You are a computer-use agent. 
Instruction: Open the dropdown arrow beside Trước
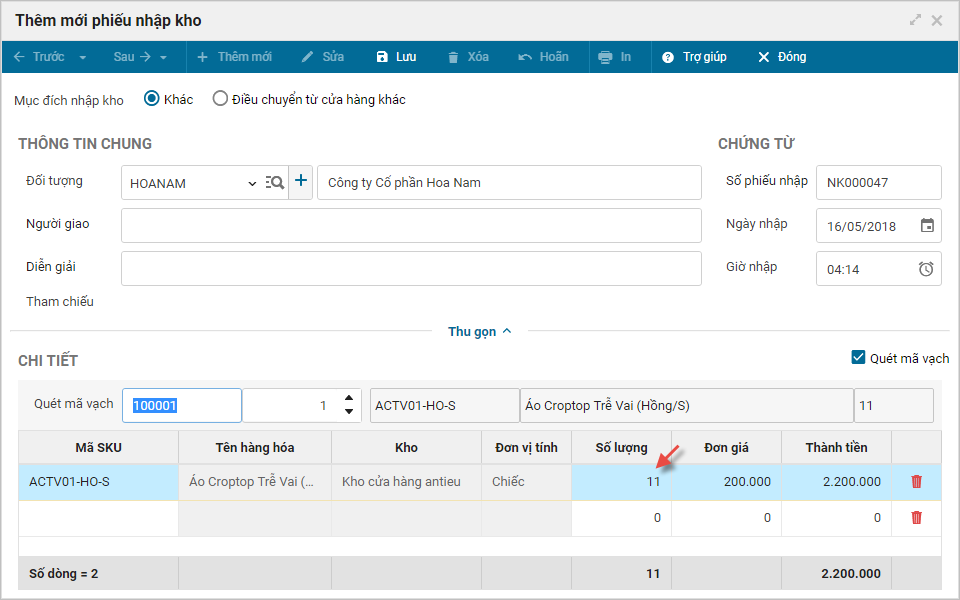[83, 58]
